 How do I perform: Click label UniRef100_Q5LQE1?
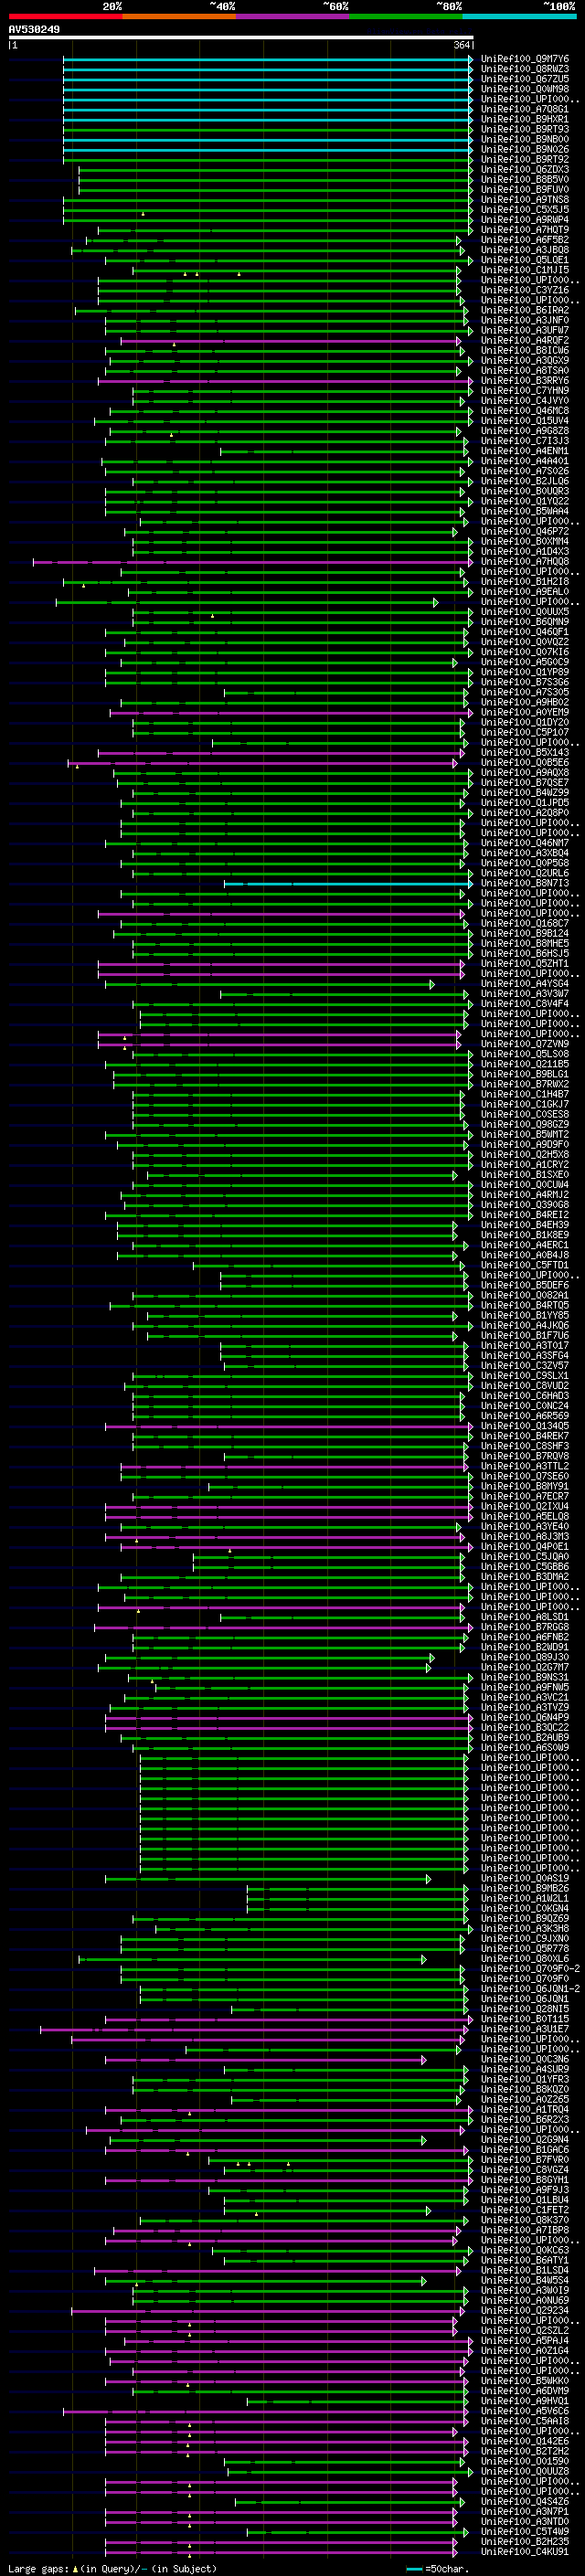(x=525, y=260)
